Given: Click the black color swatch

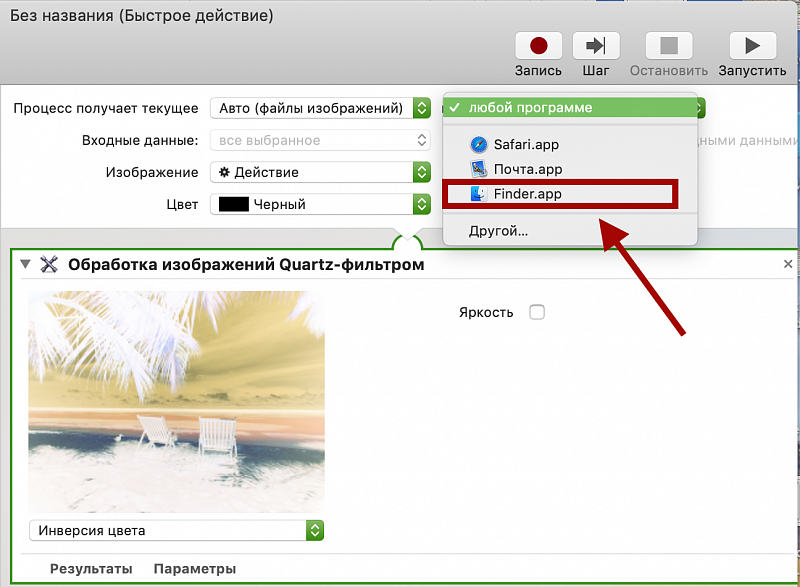Looking at the screenshot, I should pyautogui.click(x=234, y=205).
